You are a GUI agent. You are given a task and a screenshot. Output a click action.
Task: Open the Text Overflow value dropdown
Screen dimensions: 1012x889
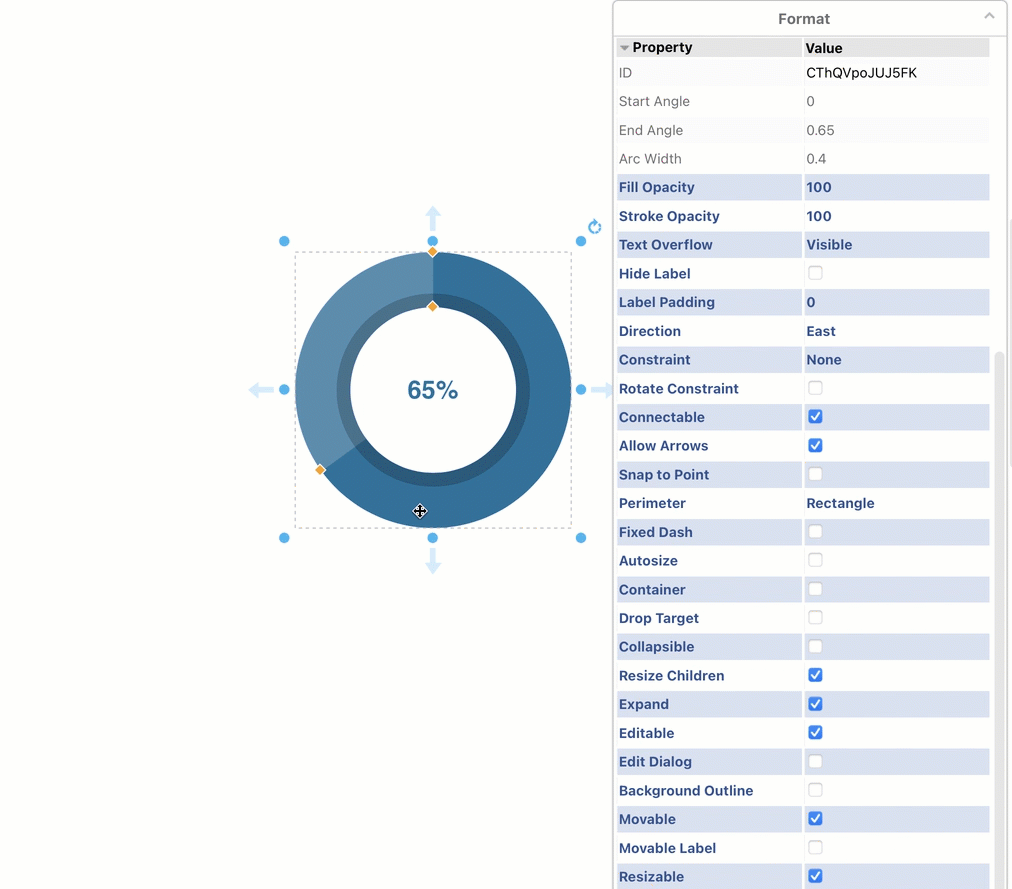click(895, 245)
